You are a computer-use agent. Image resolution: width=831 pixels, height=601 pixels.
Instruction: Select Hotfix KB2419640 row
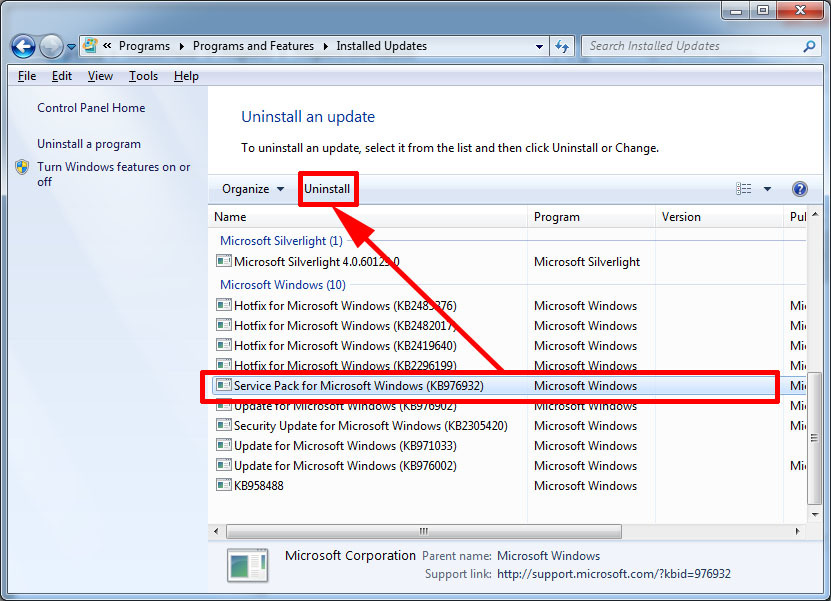(509, 346)
